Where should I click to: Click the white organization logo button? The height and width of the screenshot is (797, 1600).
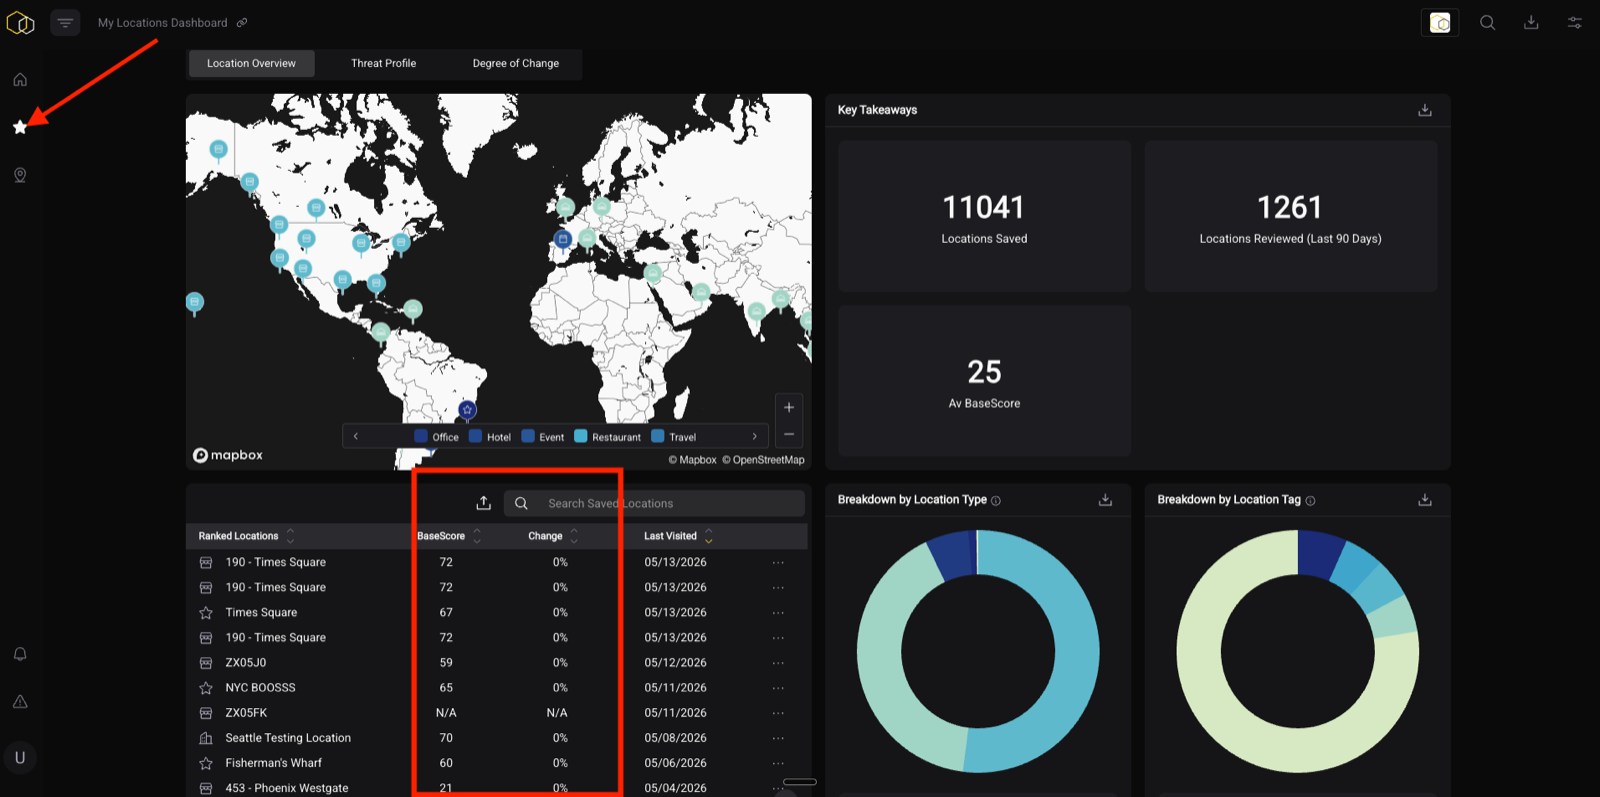pos(1440,22)
